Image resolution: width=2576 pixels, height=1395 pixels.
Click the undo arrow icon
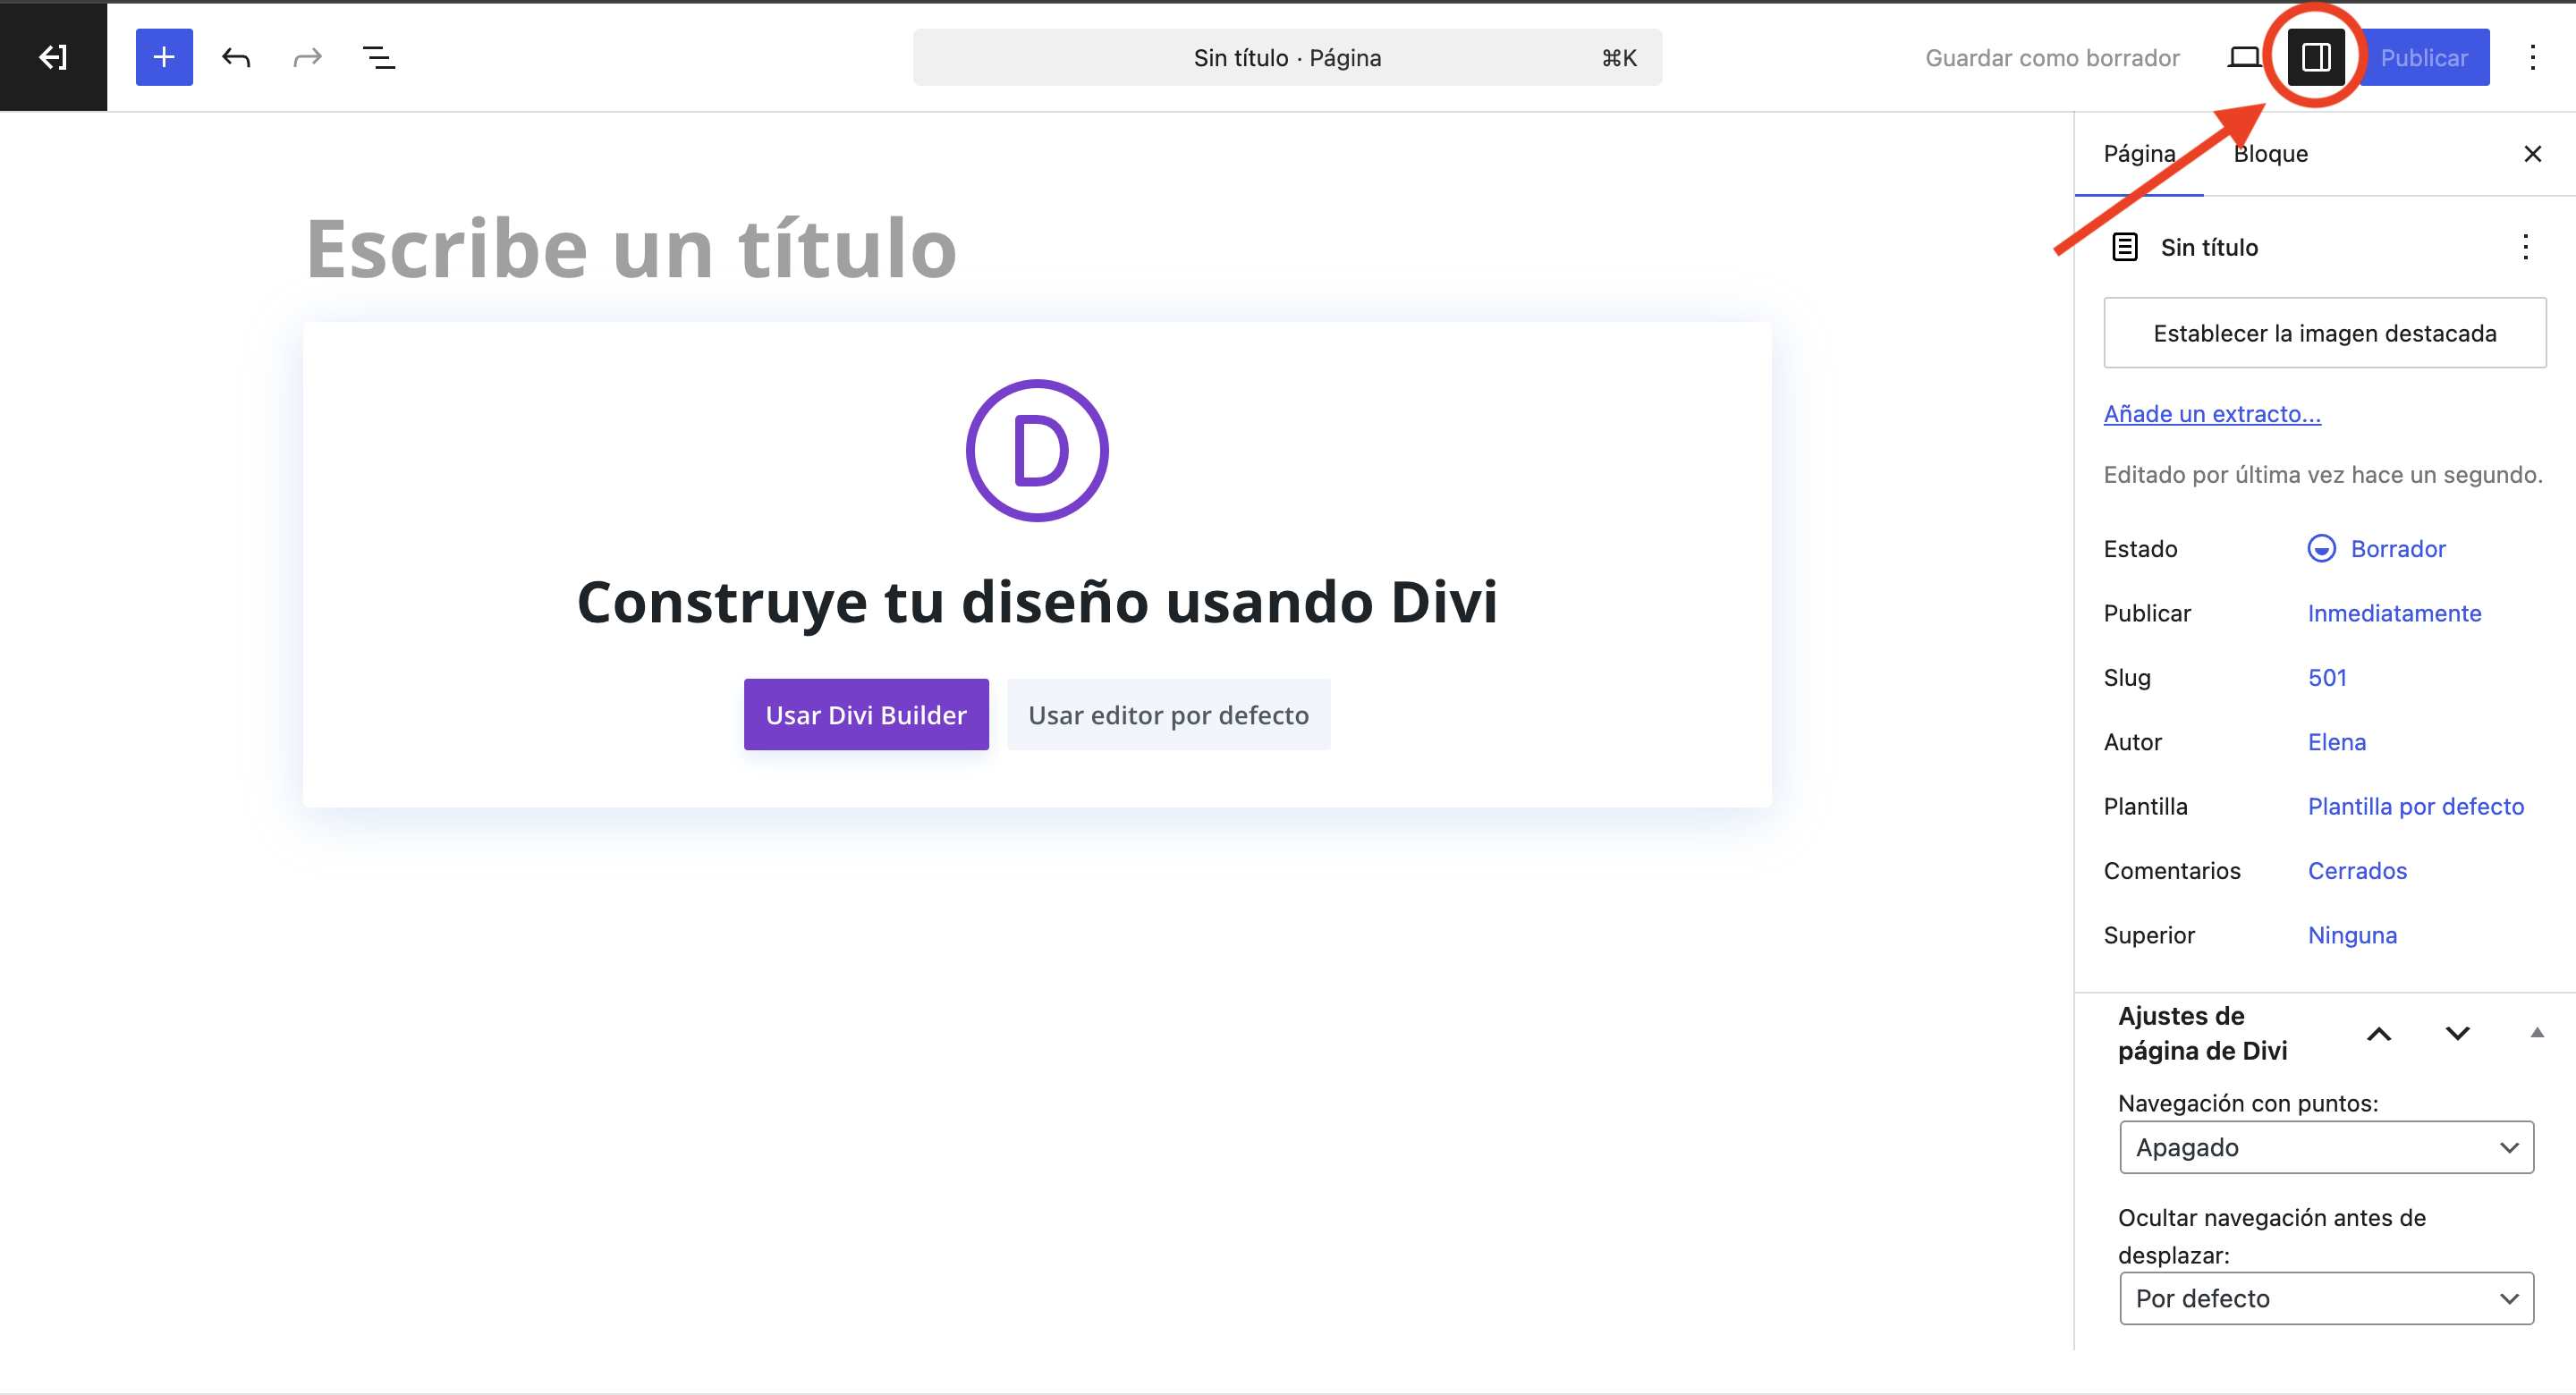(x=236, y=57)
